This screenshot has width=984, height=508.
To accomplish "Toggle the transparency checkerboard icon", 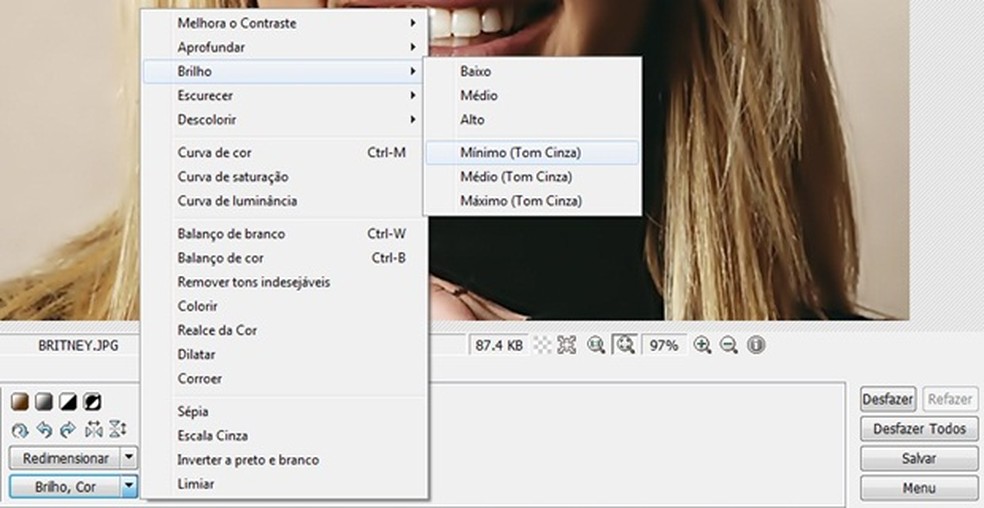I will pyautogui.click(x=543, y=345).
